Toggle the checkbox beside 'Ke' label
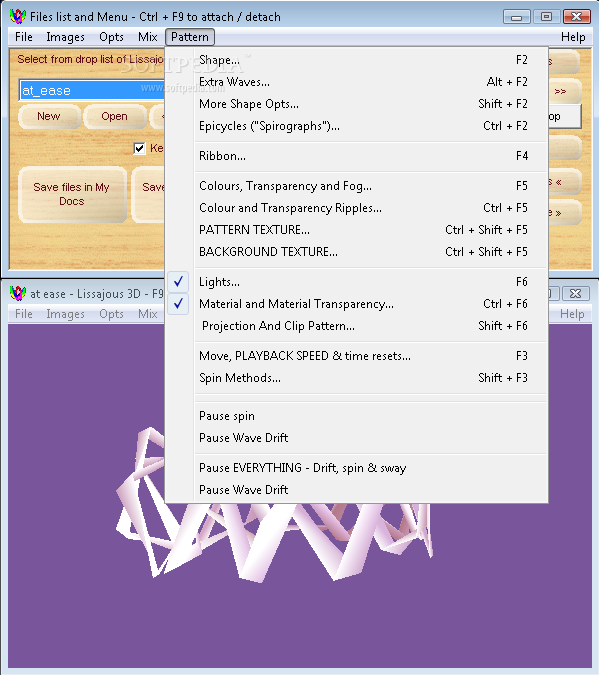Viewport: 599px width, 675px height. 139,149
